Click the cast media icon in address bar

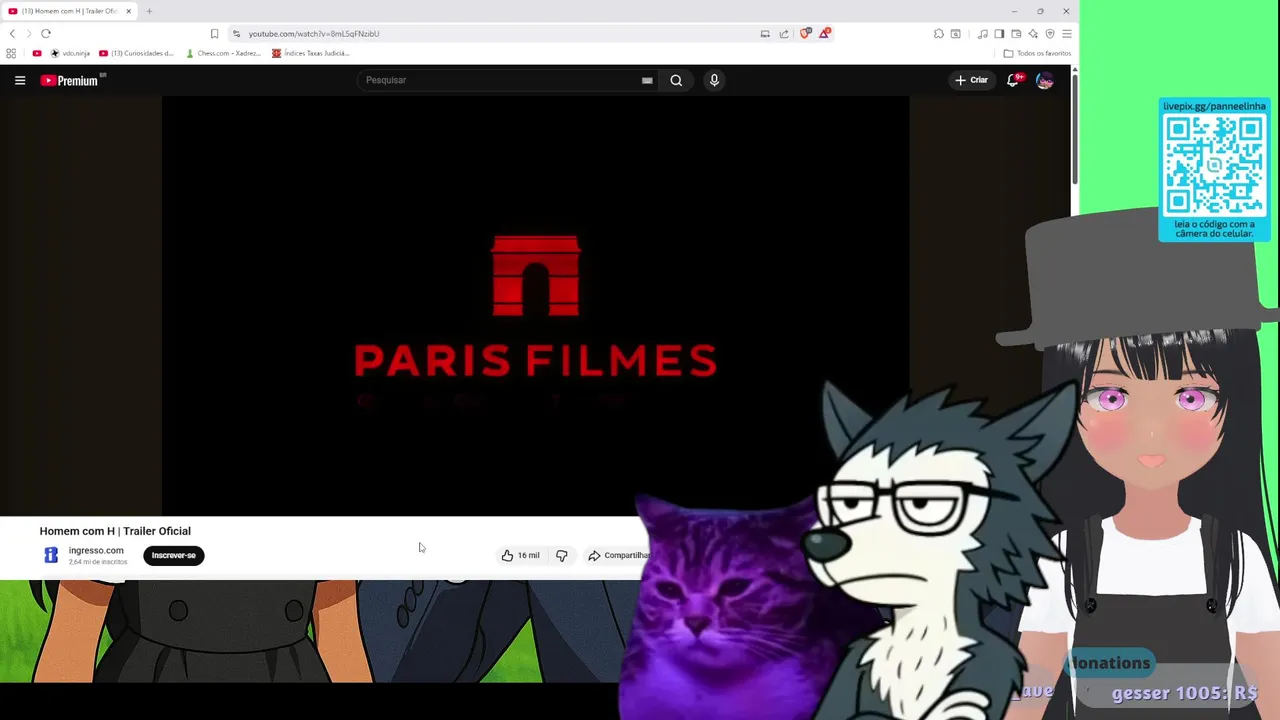pos(765,33)
